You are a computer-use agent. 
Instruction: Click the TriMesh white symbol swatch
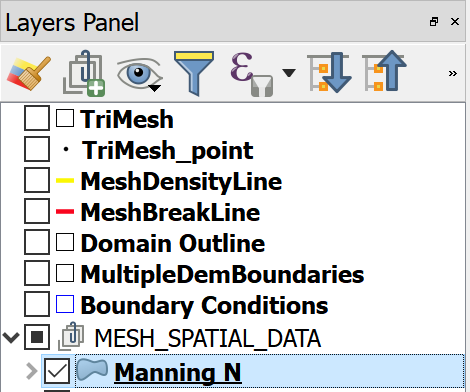pyautogui.click(x=65, y=118)
